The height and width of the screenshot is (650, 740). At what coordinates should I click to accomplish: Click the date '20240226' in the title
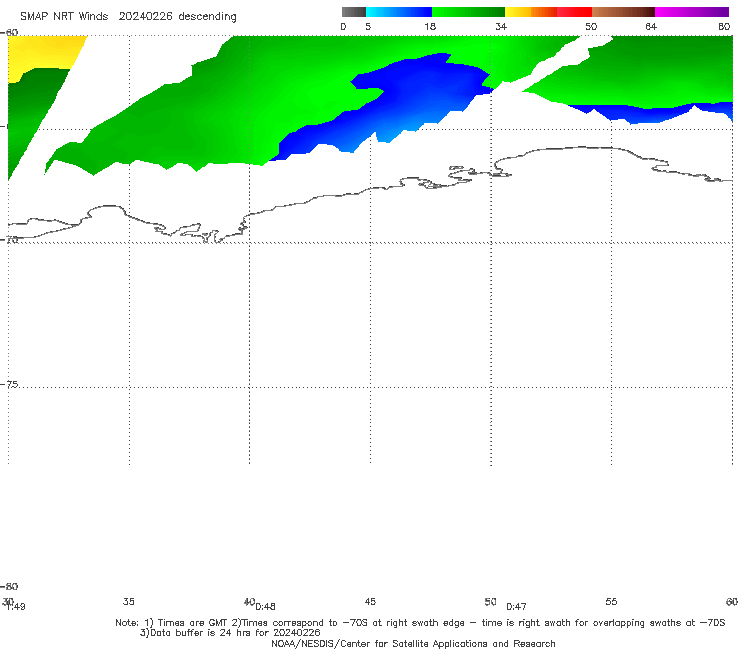click(145, 16)
